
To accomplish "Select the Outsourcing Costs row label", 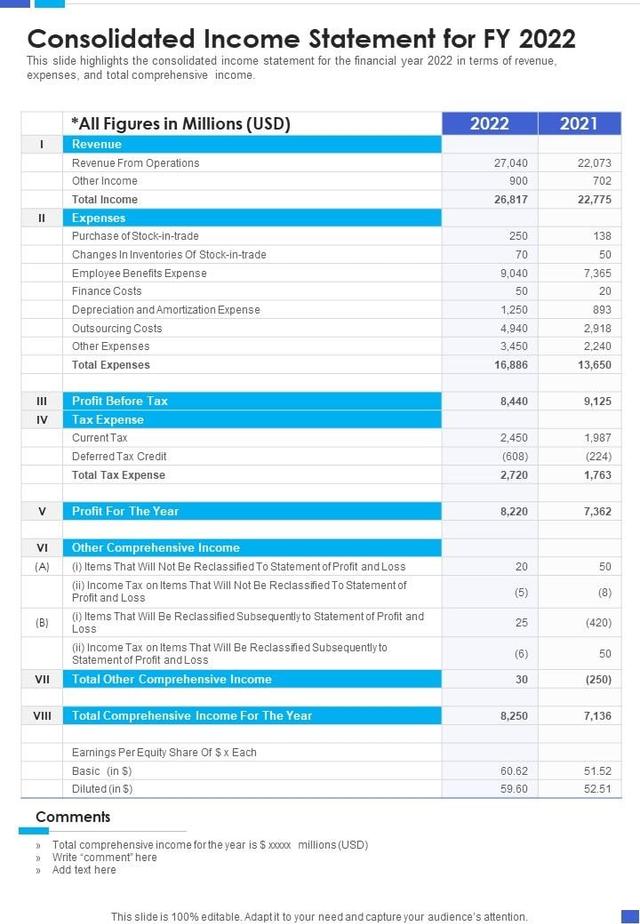I will point(117,328).
